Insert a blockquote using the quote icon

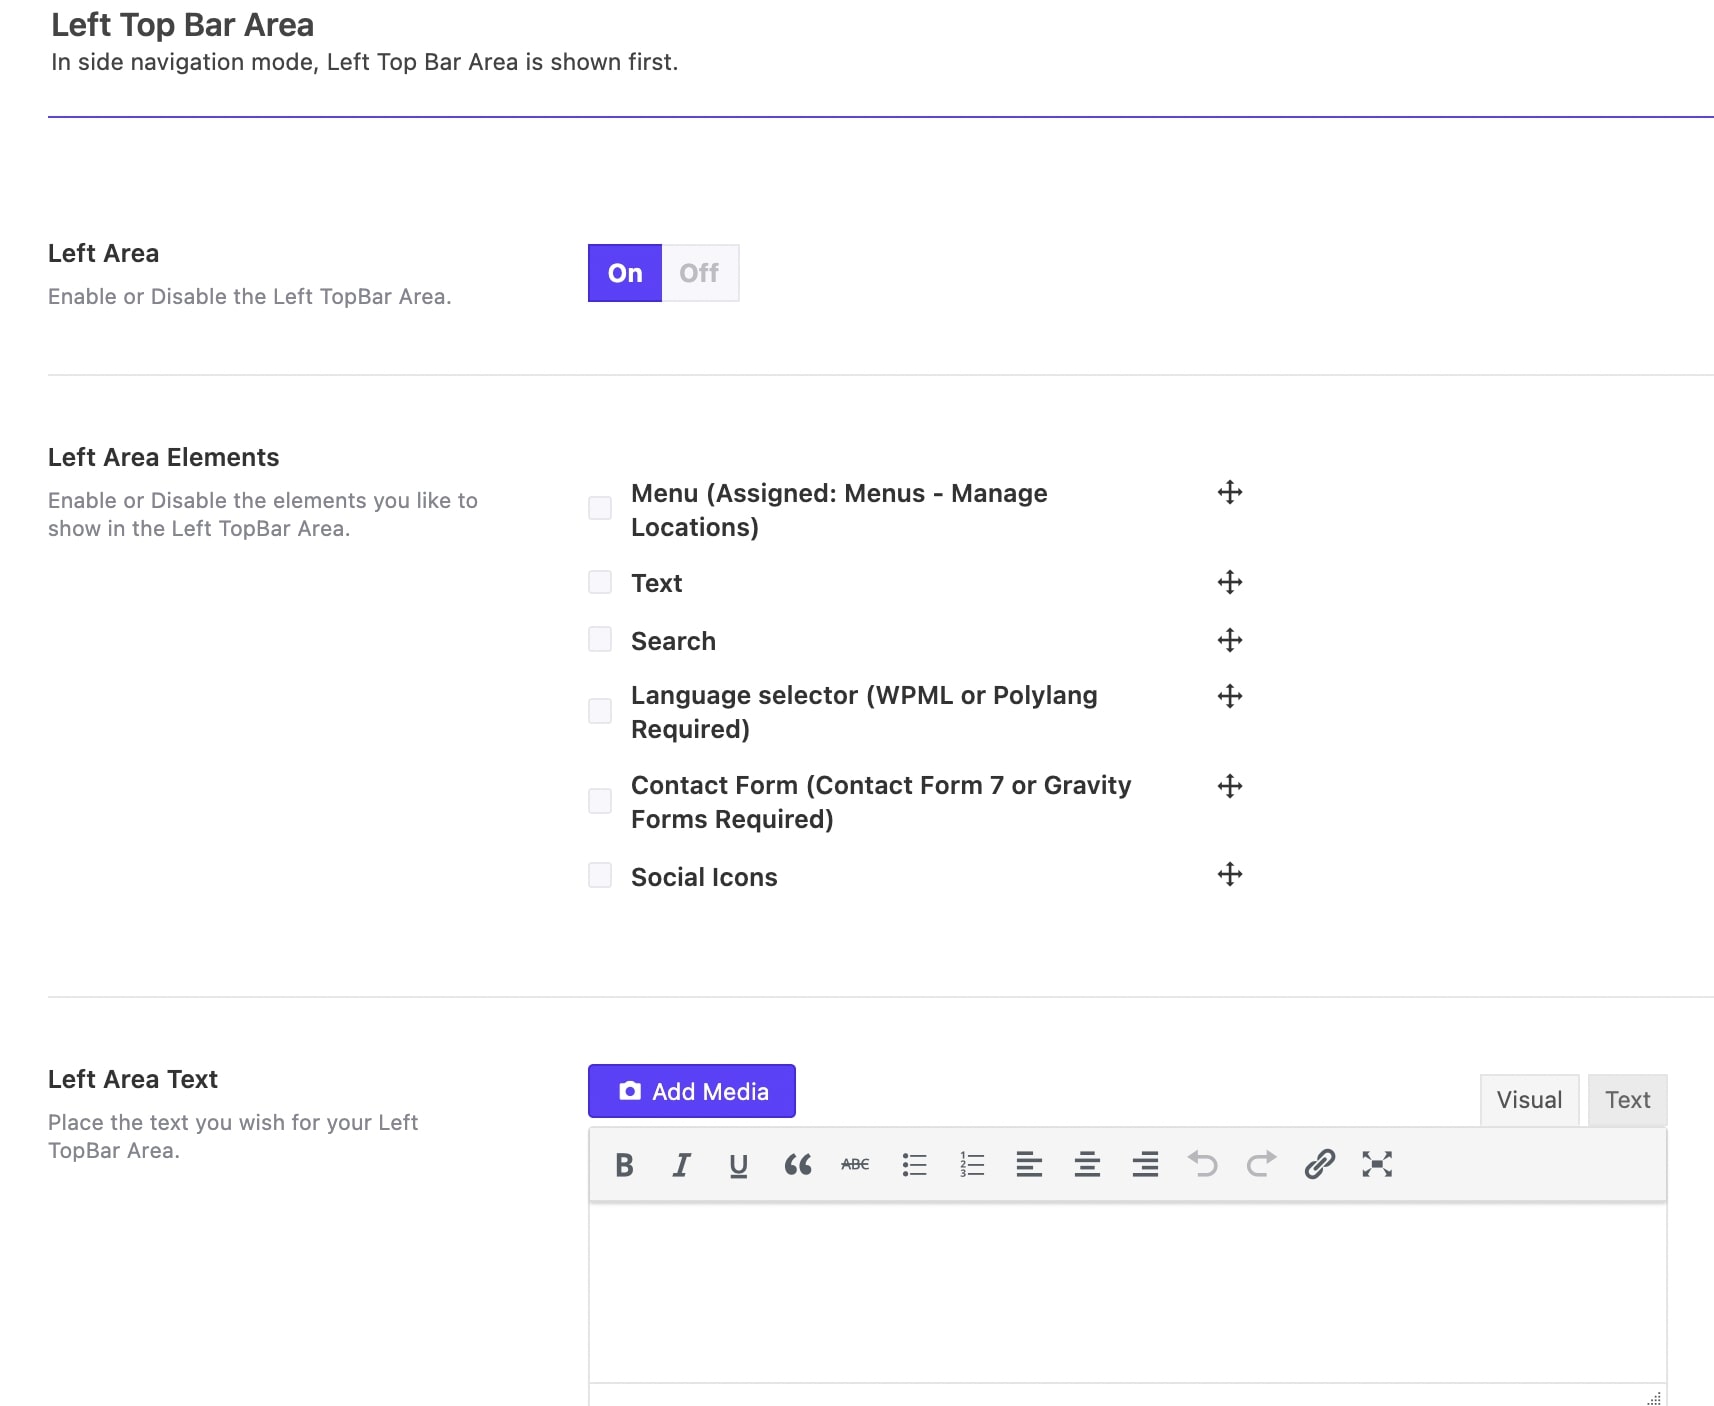[797, 1165]
